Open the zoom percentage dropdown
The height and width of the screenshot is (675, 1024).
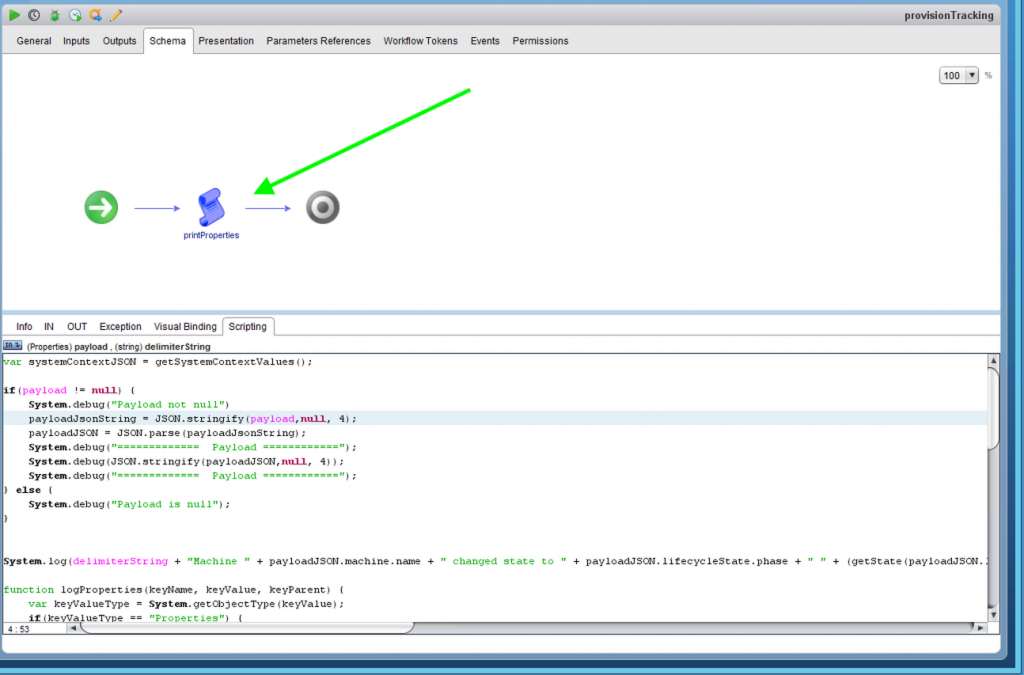pos(959,76)
